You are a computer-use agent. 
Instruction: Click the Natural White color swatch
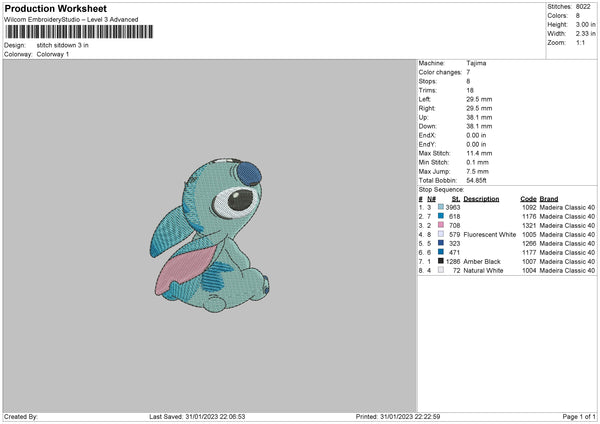pyautogui.click(x=441, y=270)
